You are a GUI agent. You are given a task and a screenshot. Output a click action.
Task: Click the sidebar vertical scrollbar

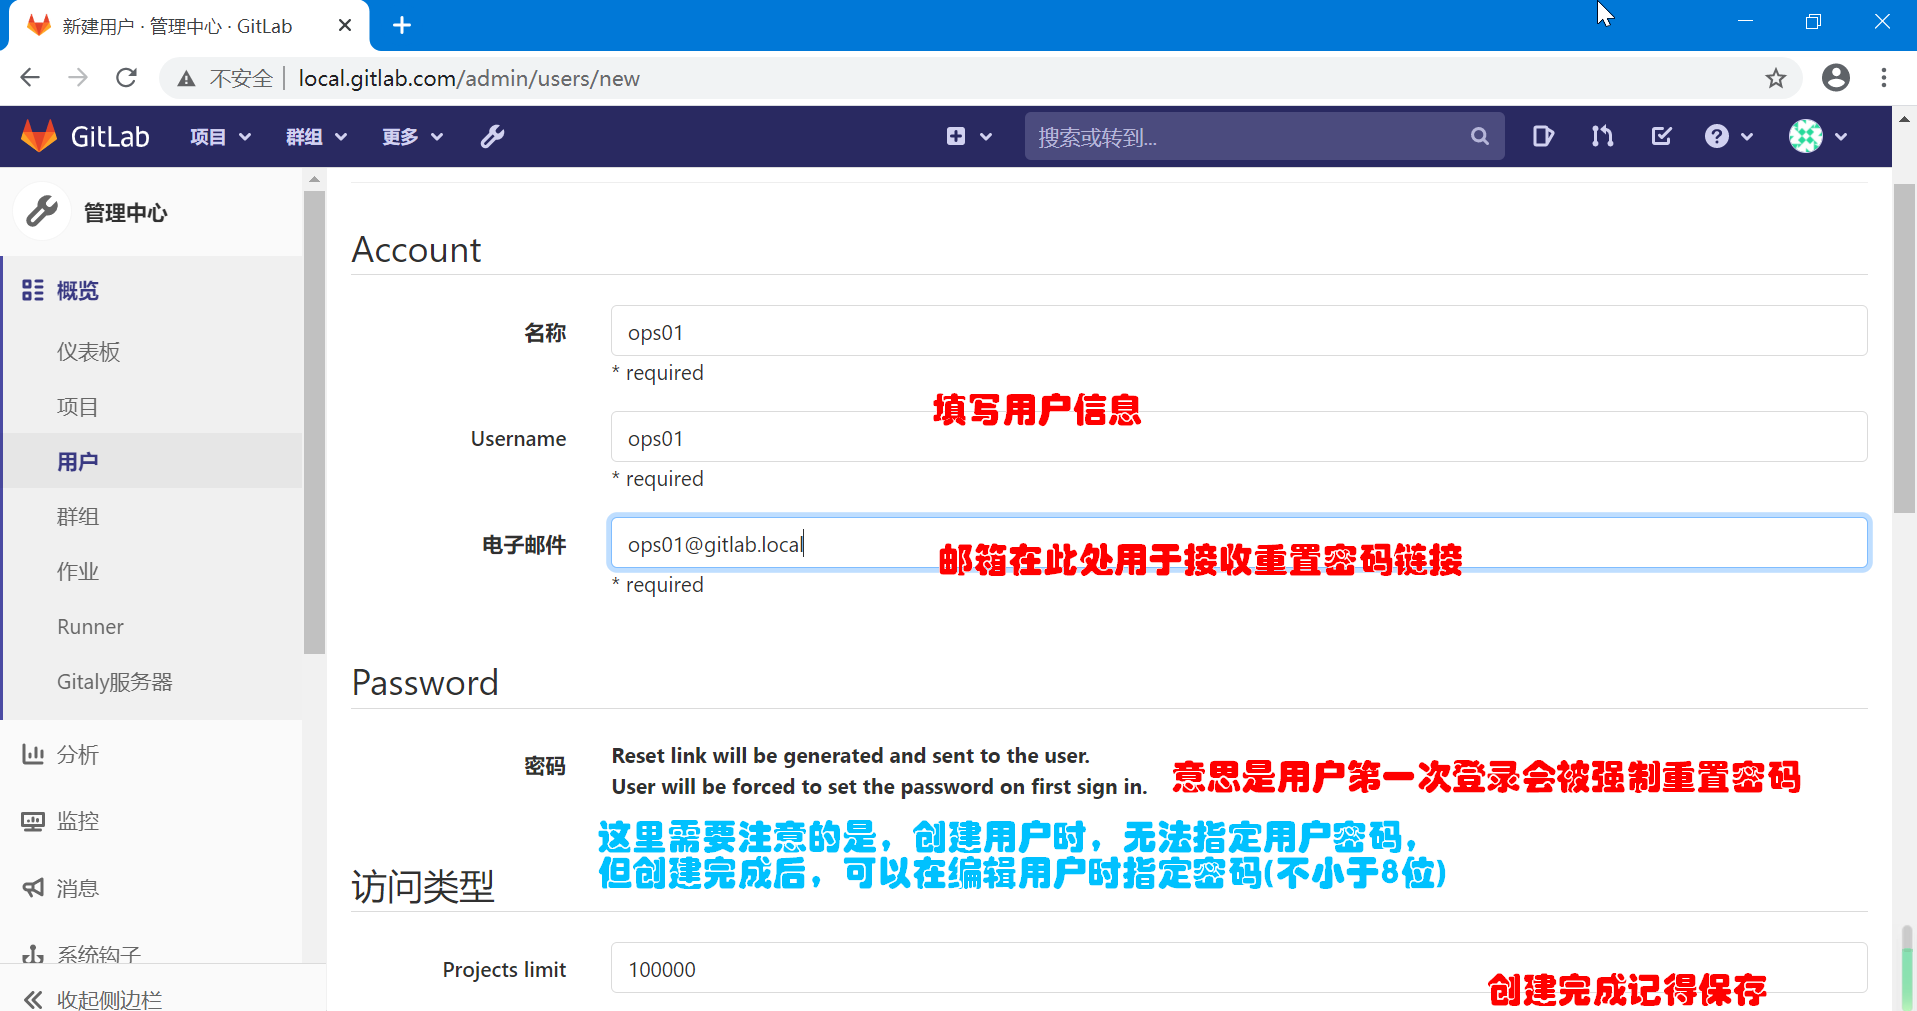click(x=314, y=420)
